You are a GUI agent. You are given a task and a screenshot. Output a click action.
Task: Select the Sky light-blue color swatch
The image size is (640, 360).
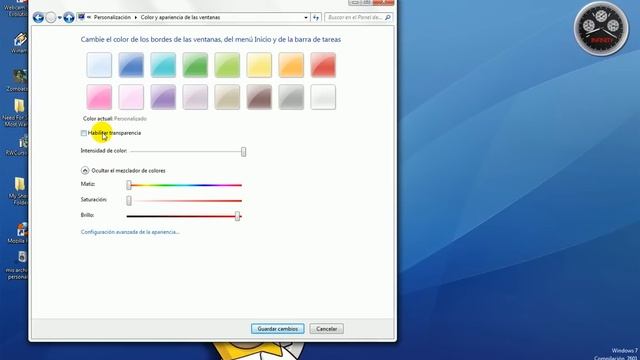point(99,65)
